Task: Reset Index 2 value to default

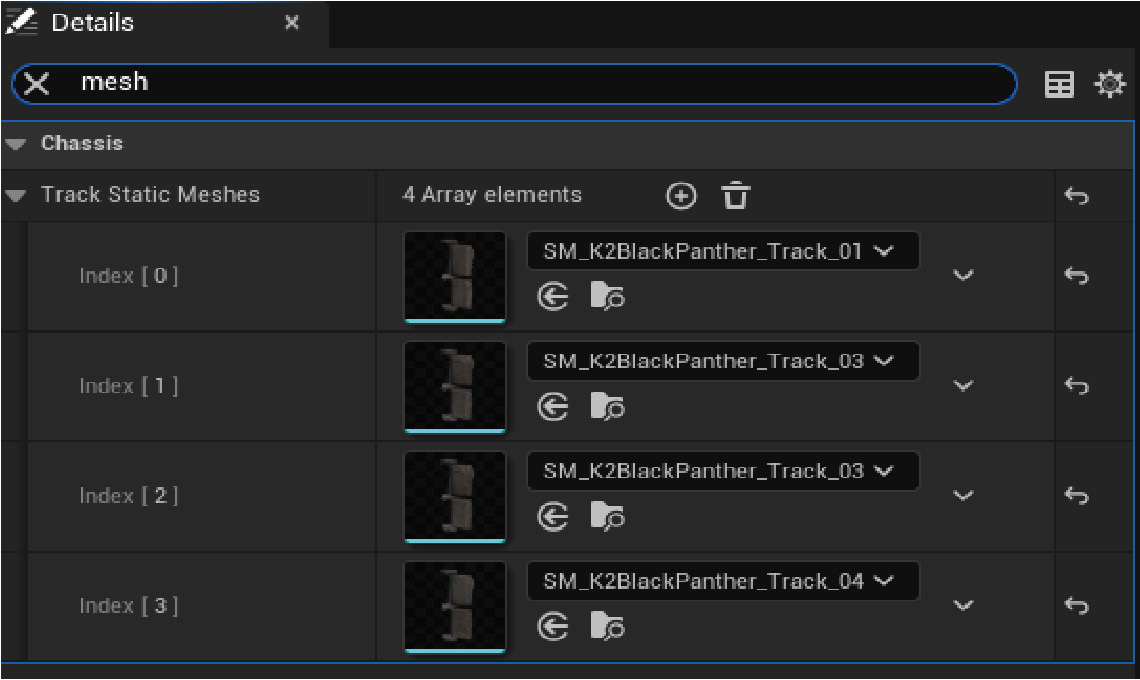Action: tap(1076, 496)
